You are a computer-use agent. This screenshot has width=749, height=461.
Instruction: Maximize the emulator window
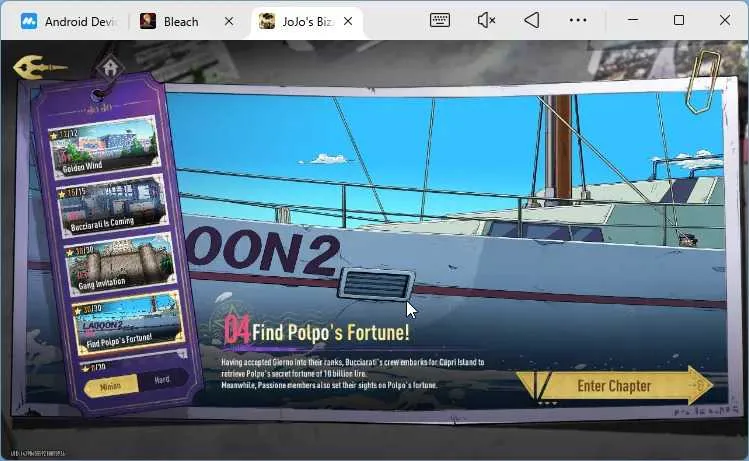coord(679,20)
